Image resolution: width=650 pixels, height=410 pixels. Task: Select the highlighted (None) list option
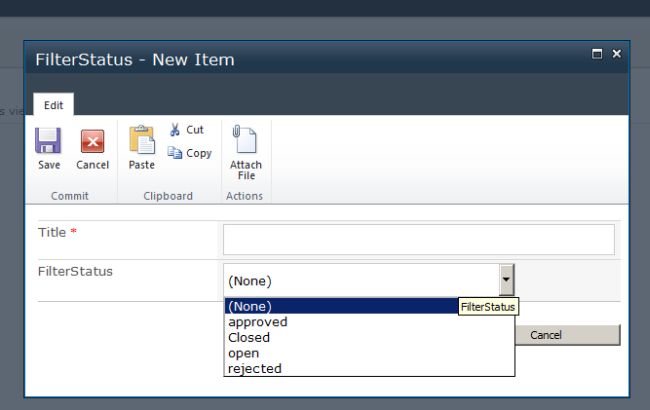[340, 306]
